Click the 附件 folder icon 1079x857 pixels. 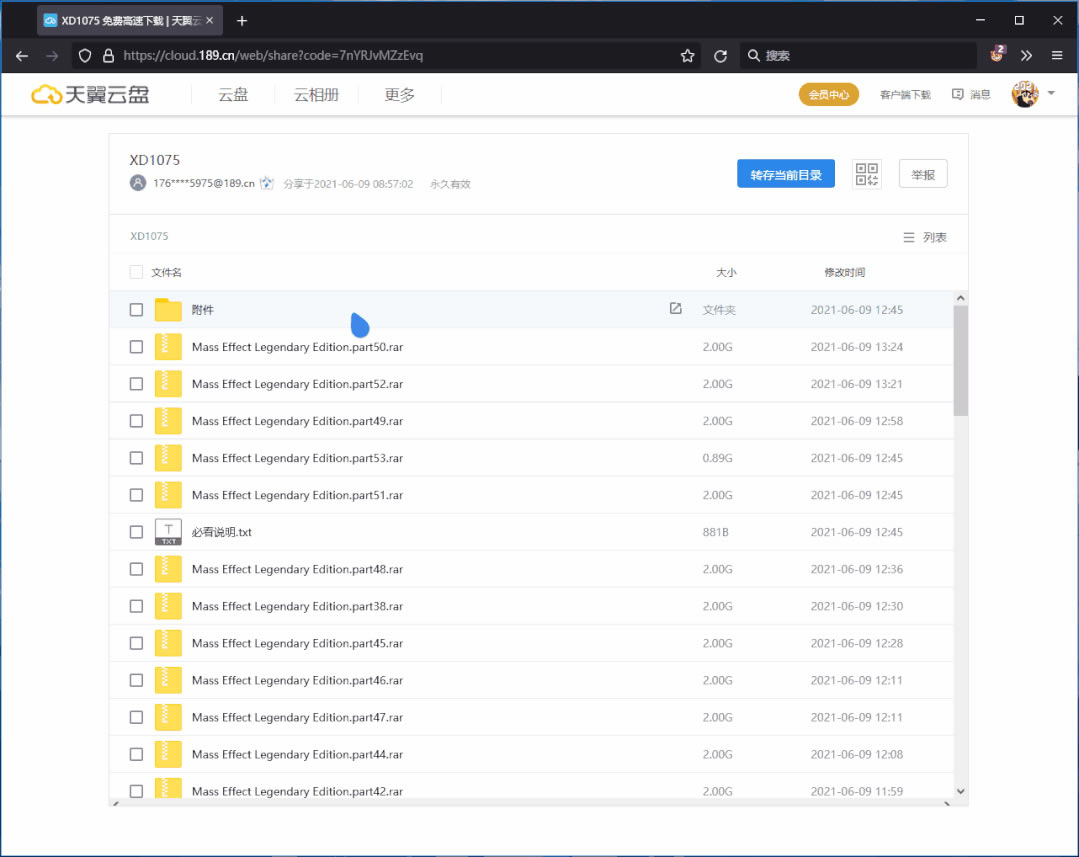tap(168, 310)
